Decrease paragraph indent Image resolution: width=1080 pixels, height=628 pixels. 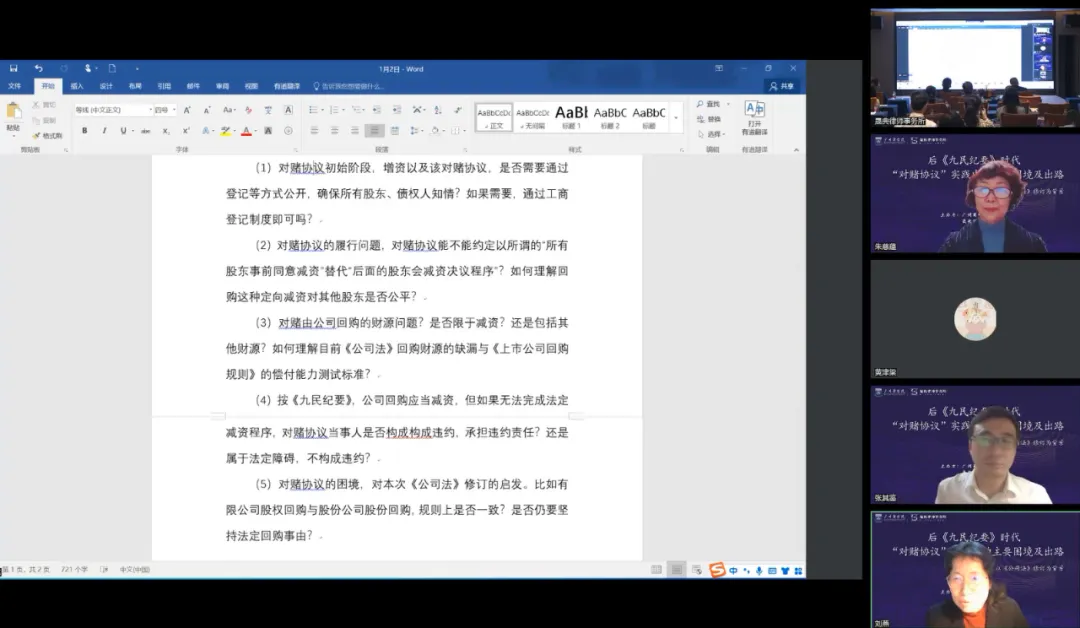tap(377, 109)
